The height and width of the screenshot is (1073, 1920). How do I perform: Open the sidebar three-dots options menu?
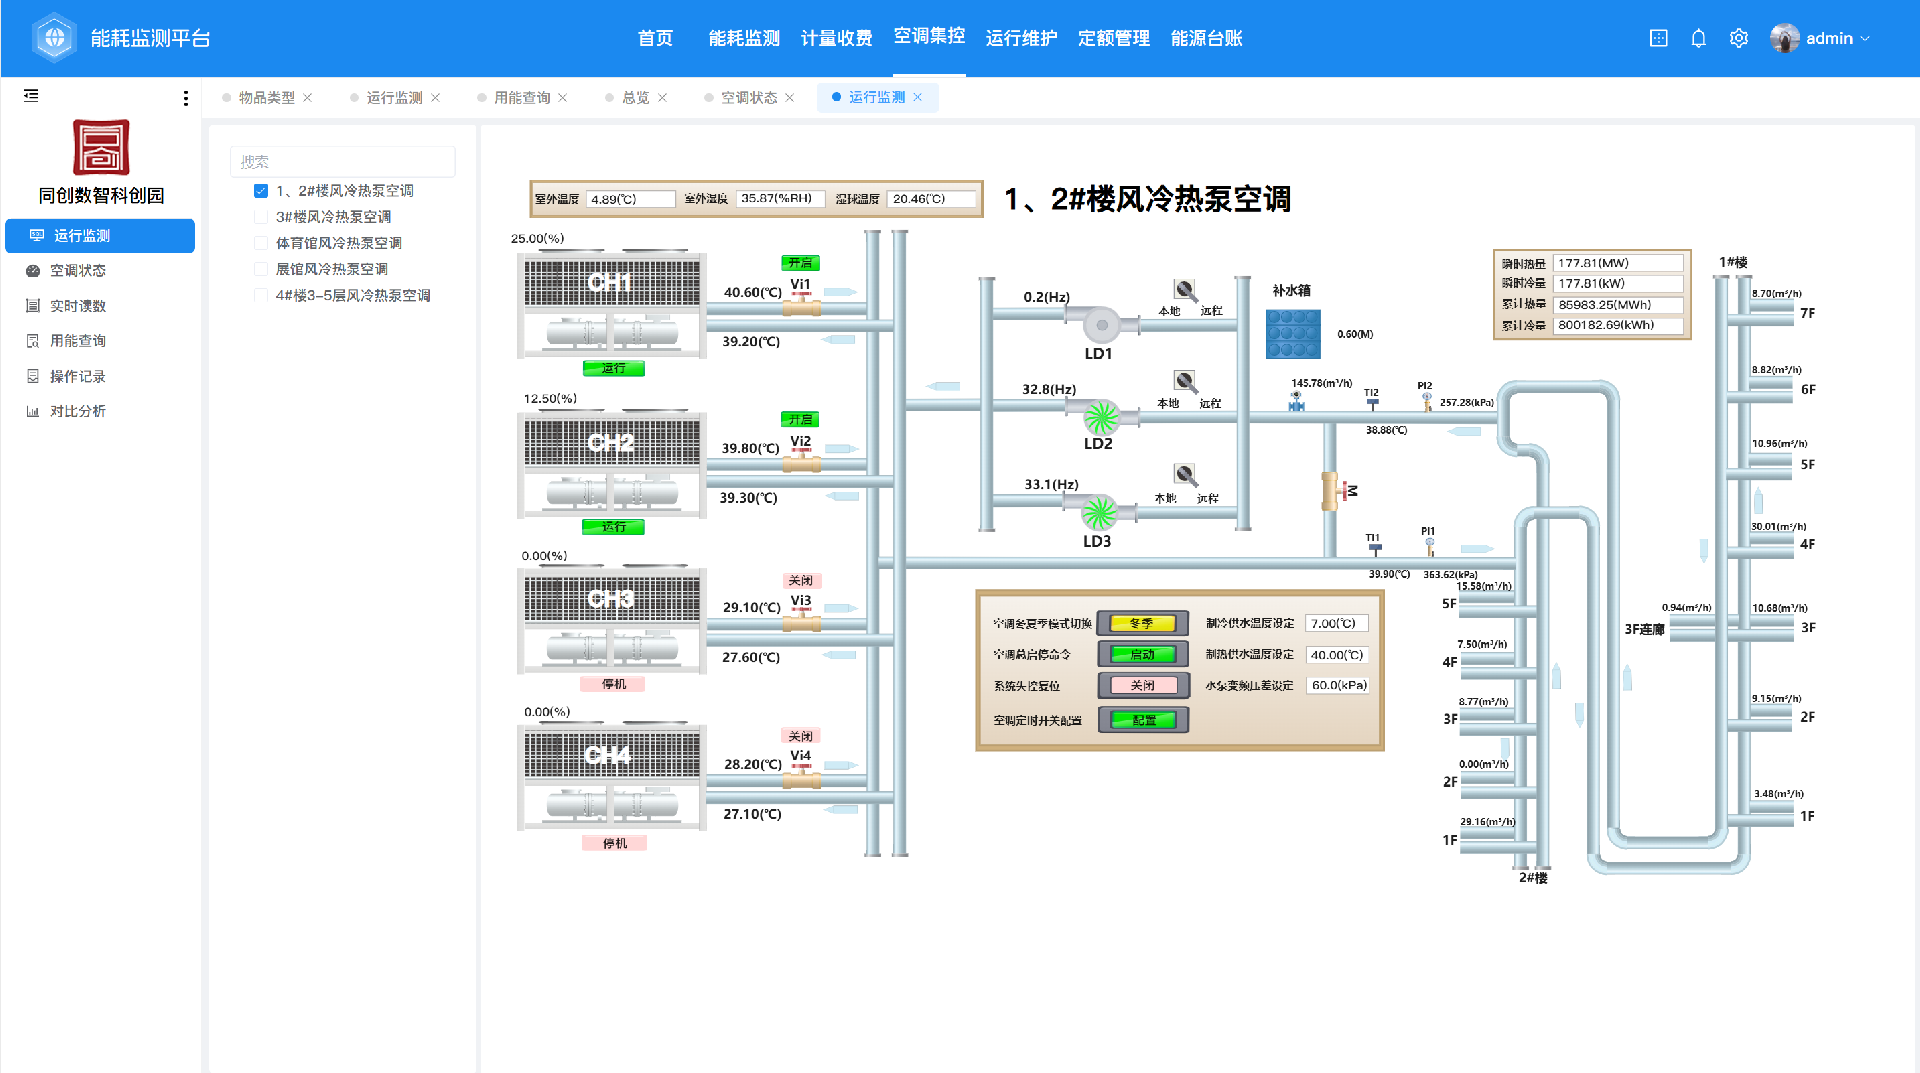click(185, 98)
